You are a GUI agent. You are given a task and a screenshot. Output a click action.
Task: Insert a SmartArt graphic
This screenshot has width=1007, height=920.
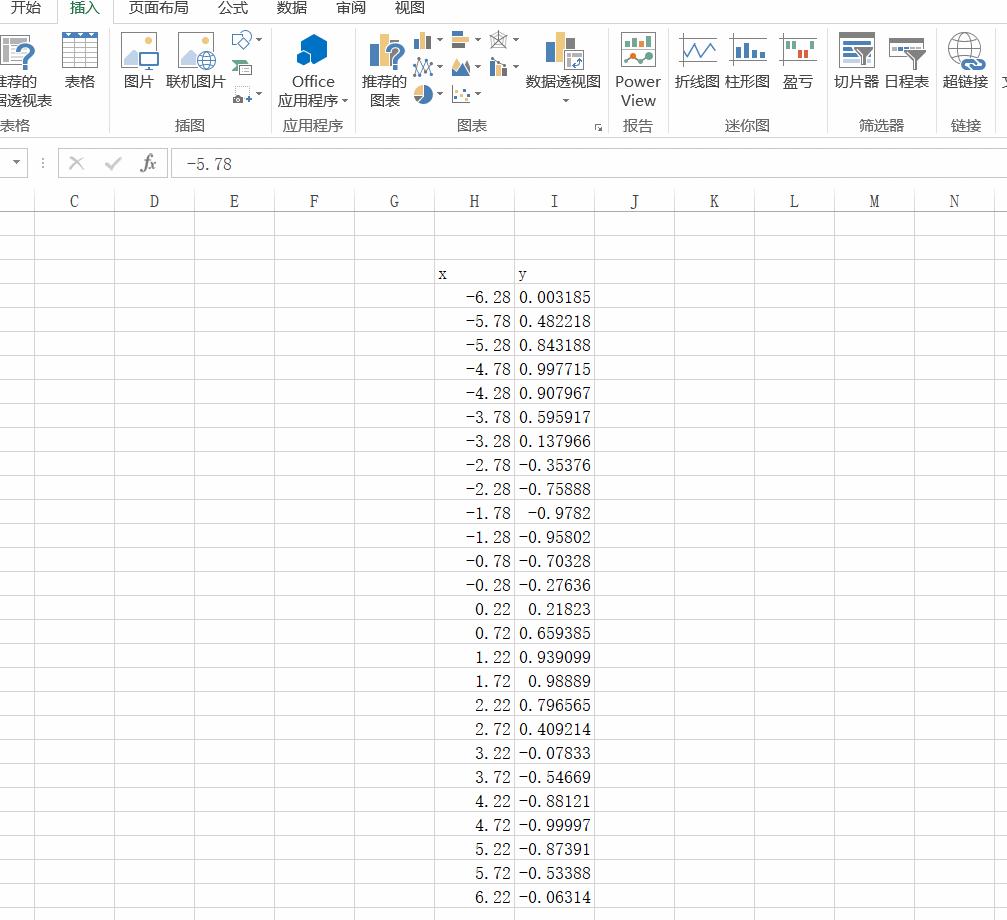pos(241,67)
